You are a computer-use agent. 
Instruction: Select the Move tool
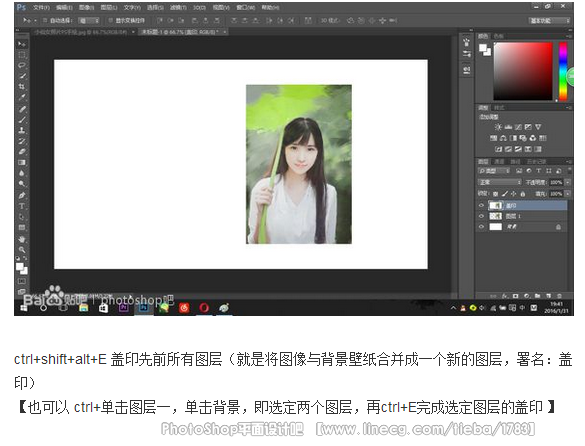click(x=22, y=44)
